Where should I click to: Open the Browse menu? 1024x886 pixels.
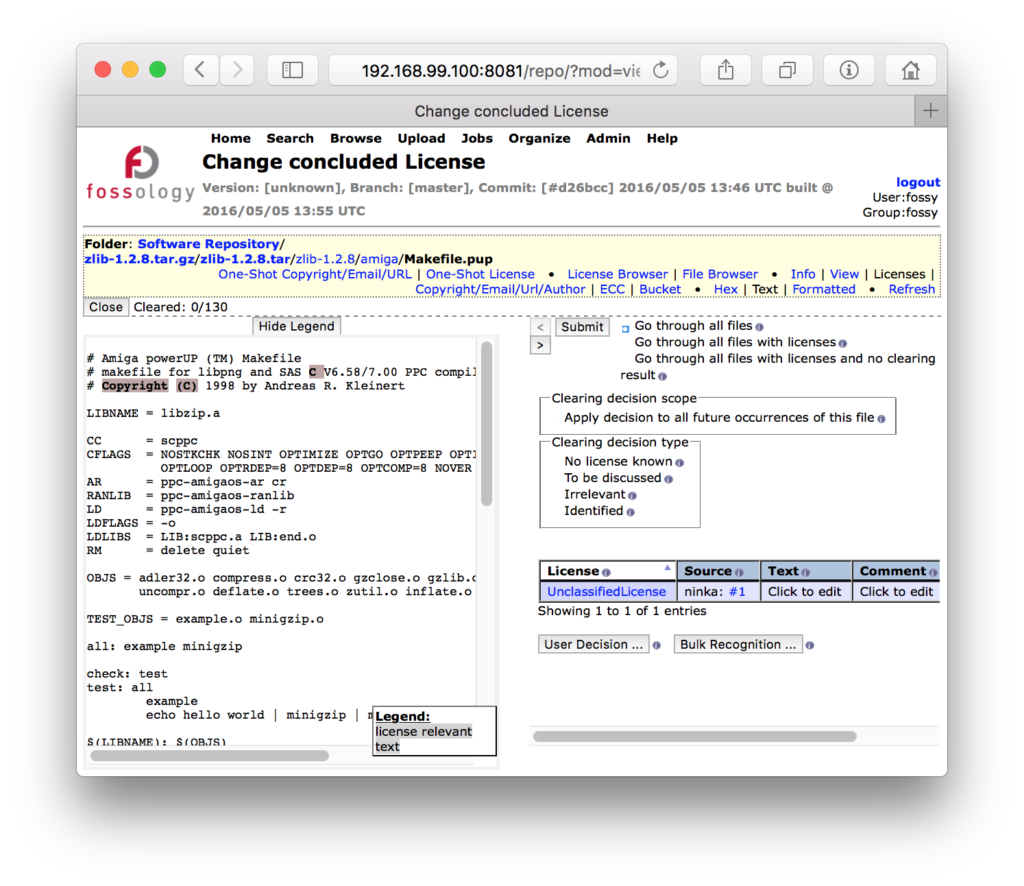[355, 138]
